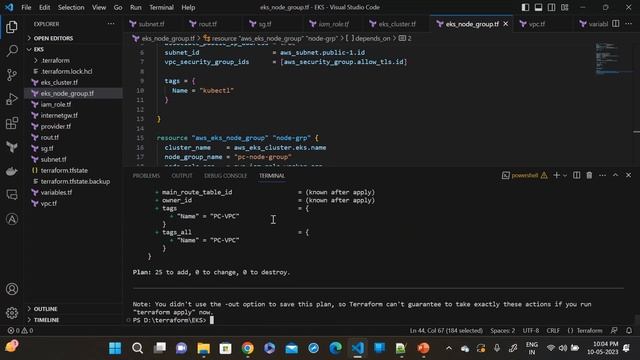Switch to the Debug Console tab
The height and width of the screenshot is (360, 640).
225,176
